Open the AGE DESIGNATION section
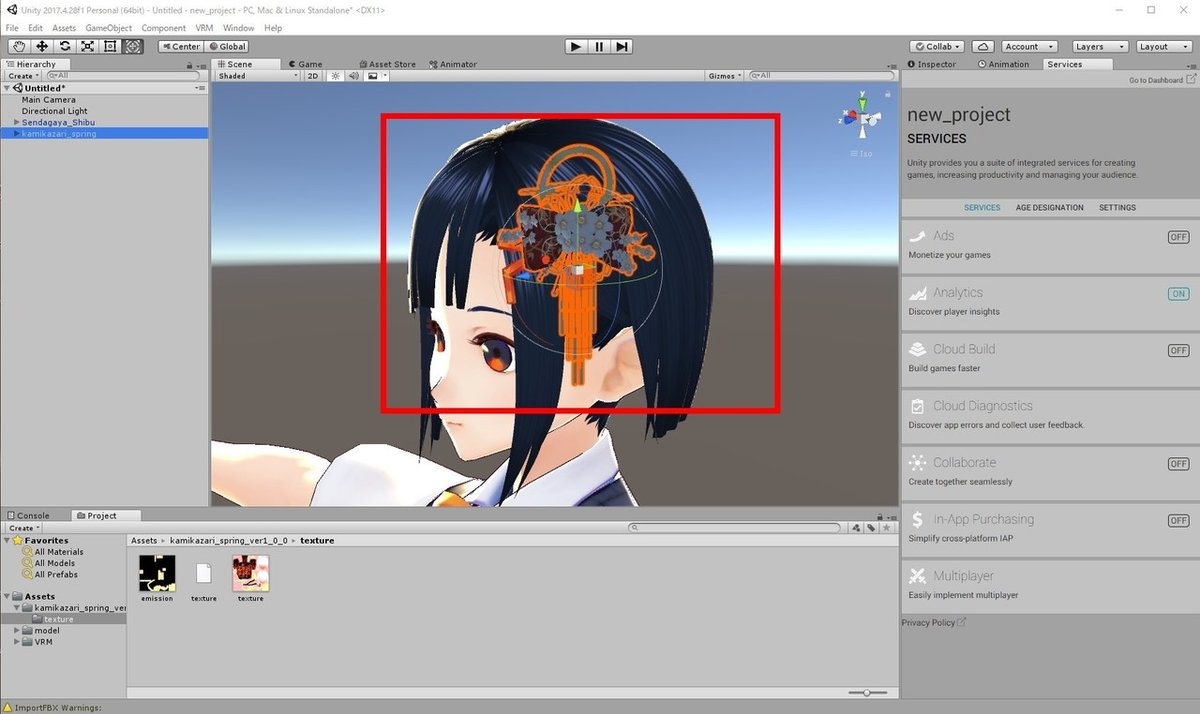This screenshot has height=714, width=1200. [x=1049, y=207]
